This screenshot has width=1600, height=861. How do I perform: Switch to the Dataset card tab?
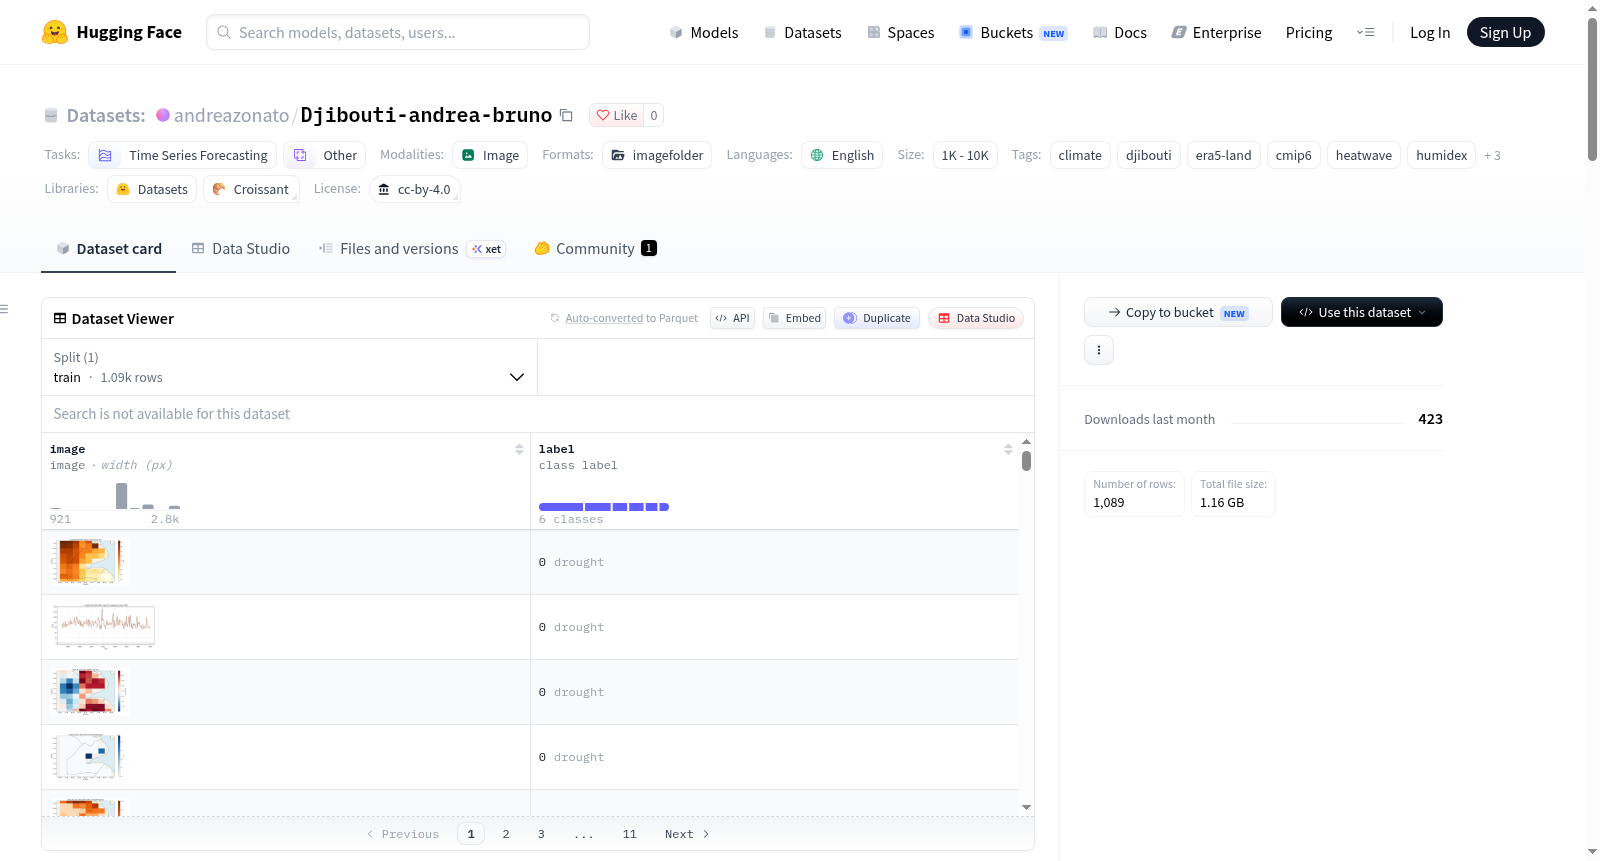[109, 249]
